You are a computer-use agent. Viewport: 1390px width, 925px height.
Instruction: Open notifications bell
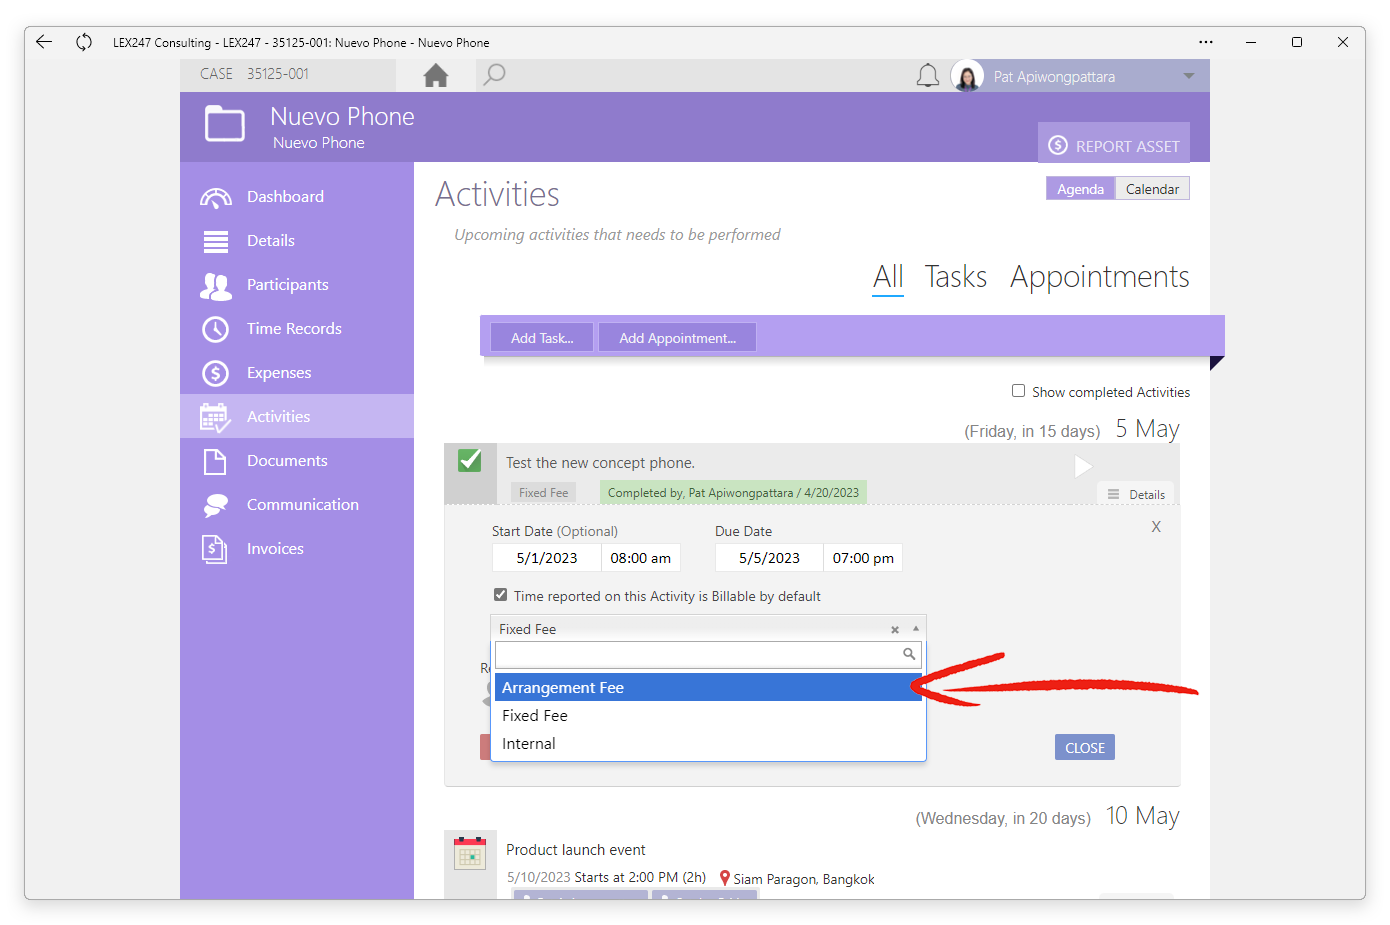(x=928, y=76)
